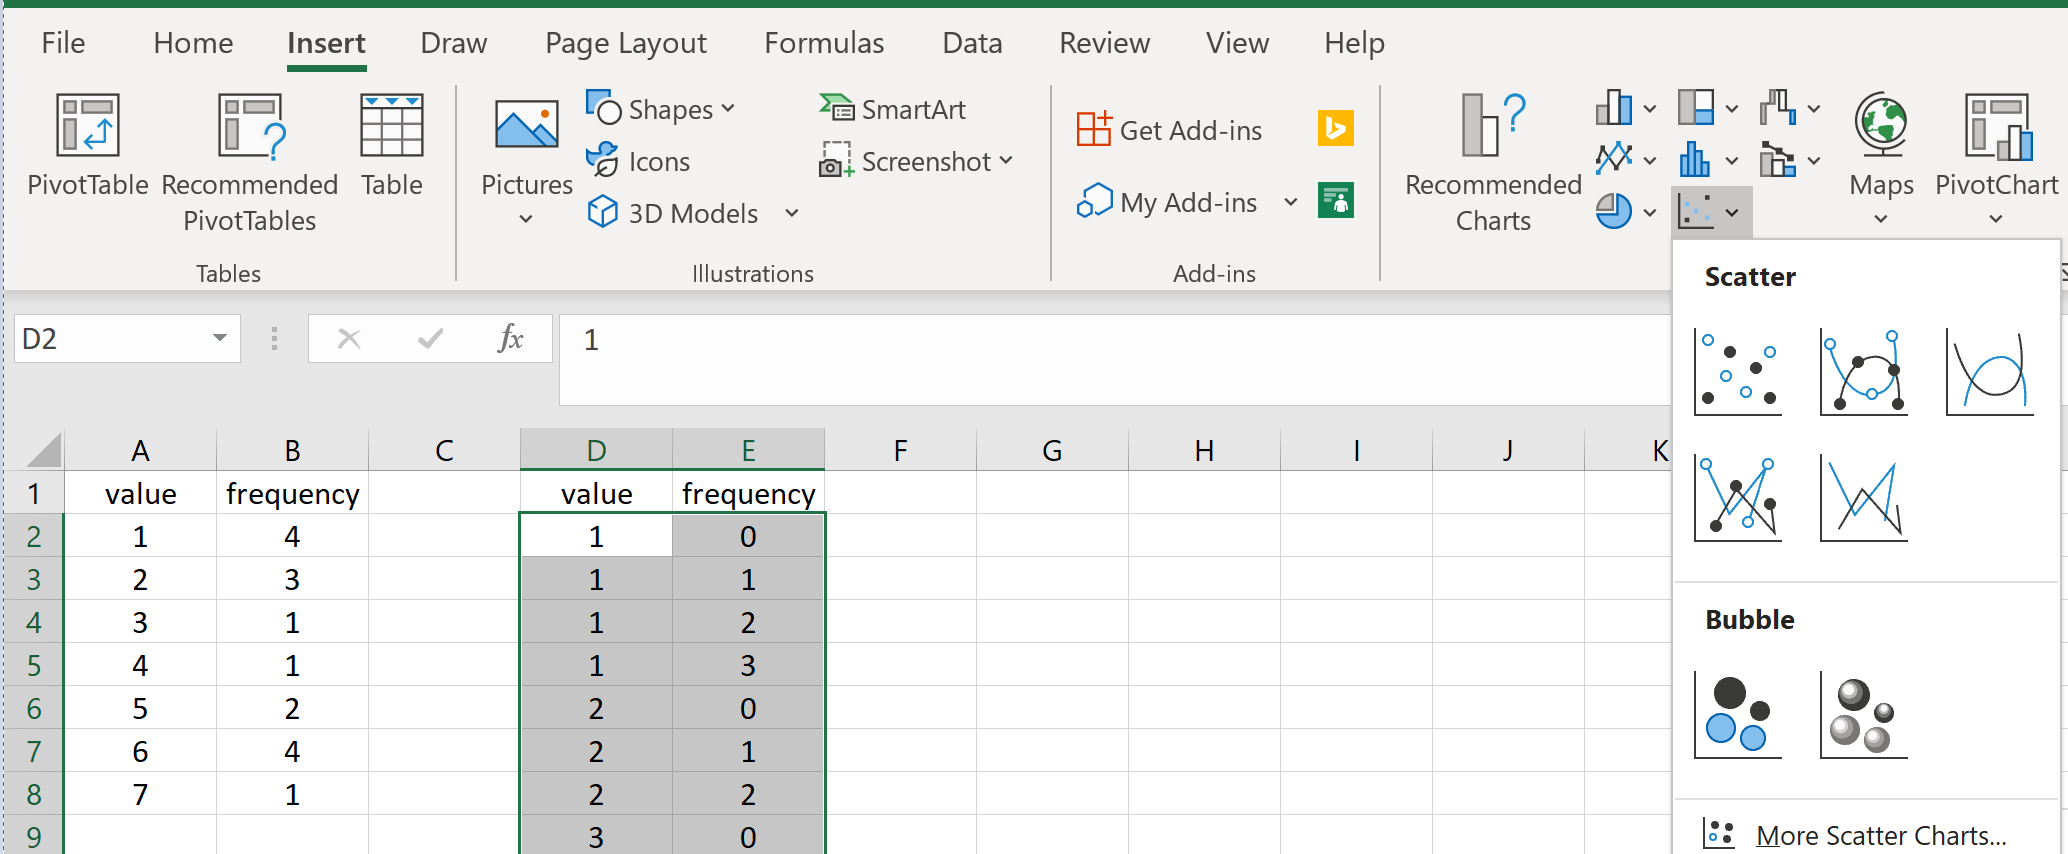The image size is (2068, 854).
Task: Open the My Add-ins dropdown arrow
Action: pos(1291,203)
